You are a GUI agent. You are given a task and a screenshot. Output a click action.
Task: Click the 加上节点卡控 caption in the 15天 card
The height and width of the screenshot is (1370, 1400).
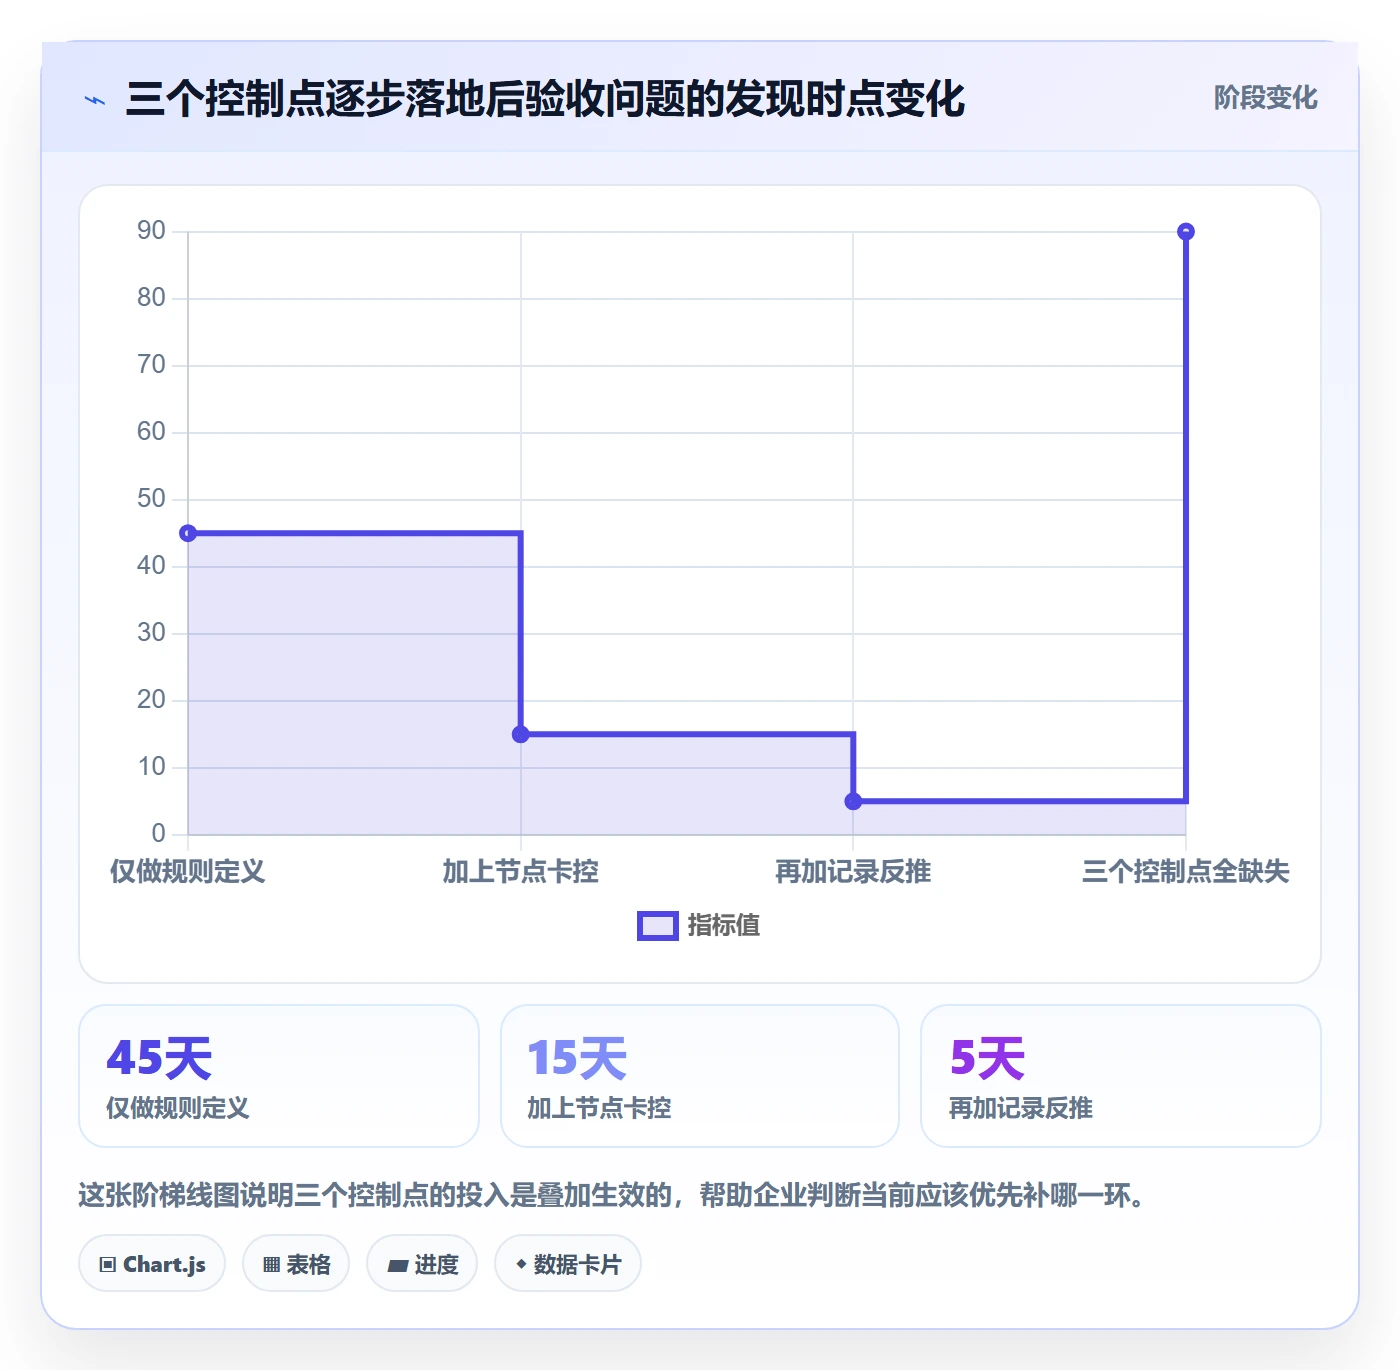tap(599, 1108)
